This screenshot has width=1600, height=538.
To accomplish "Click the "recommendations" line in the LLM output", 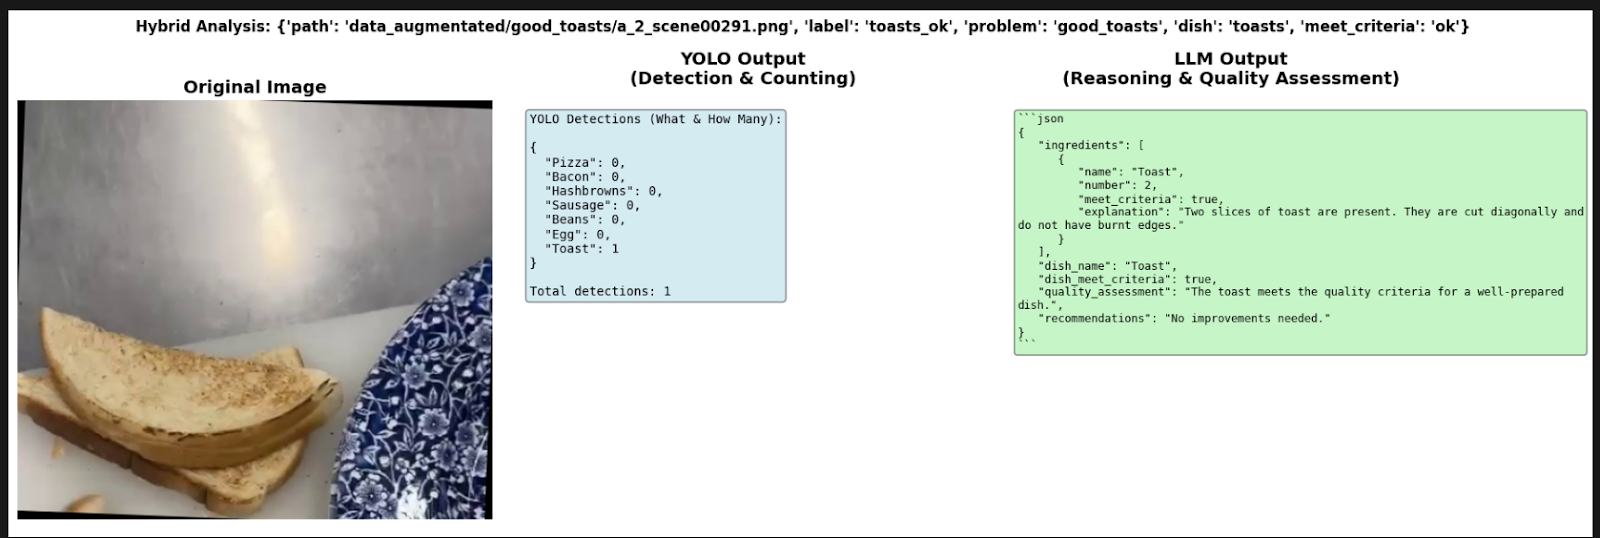I will [x=1184, y=318].
